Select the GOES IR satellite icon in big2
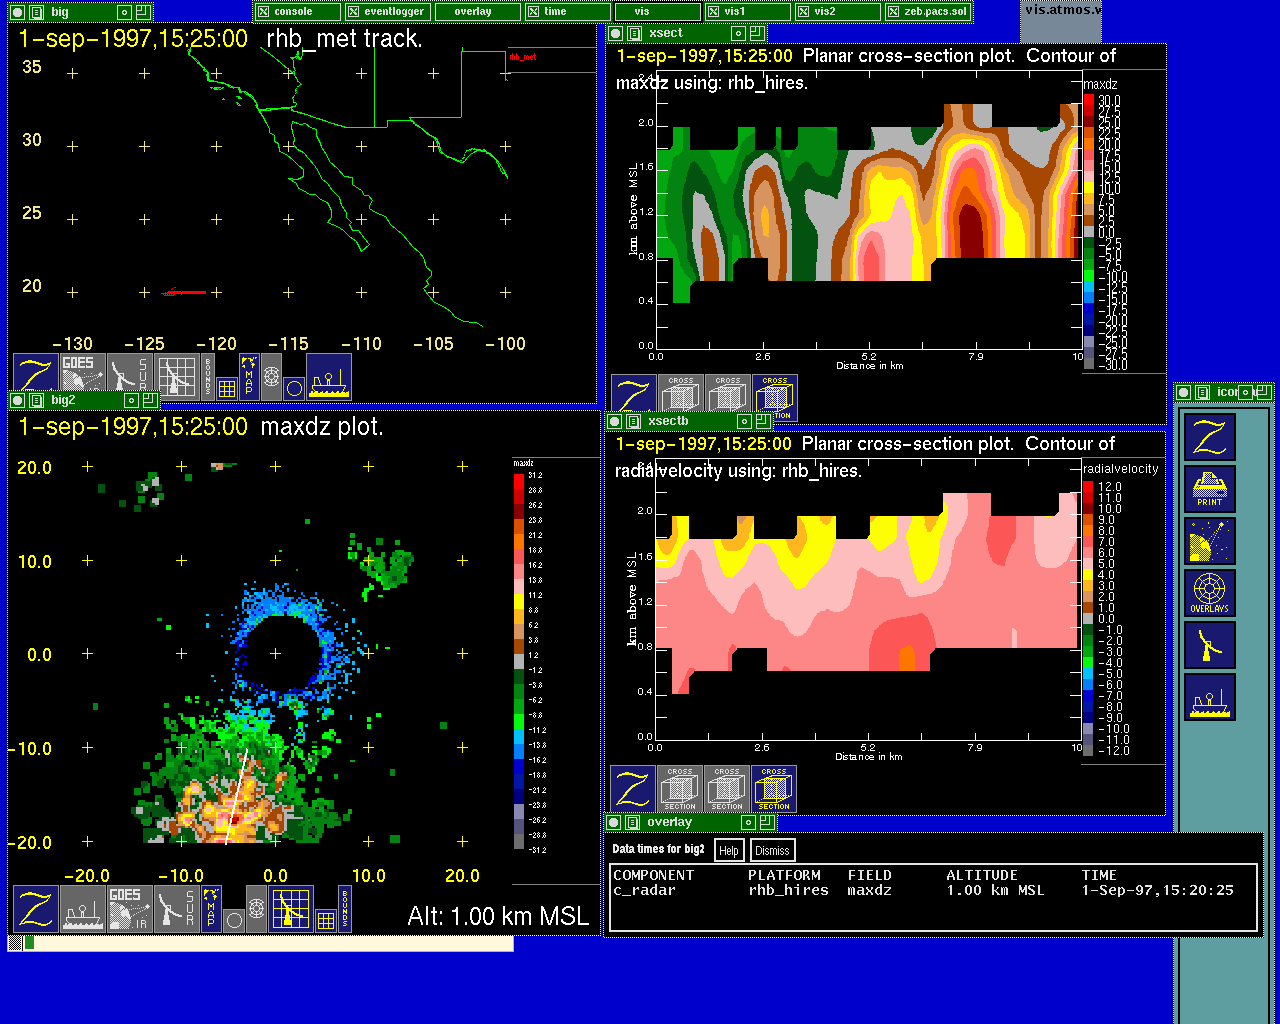1280x1024 pixels. tap(130, 909)
